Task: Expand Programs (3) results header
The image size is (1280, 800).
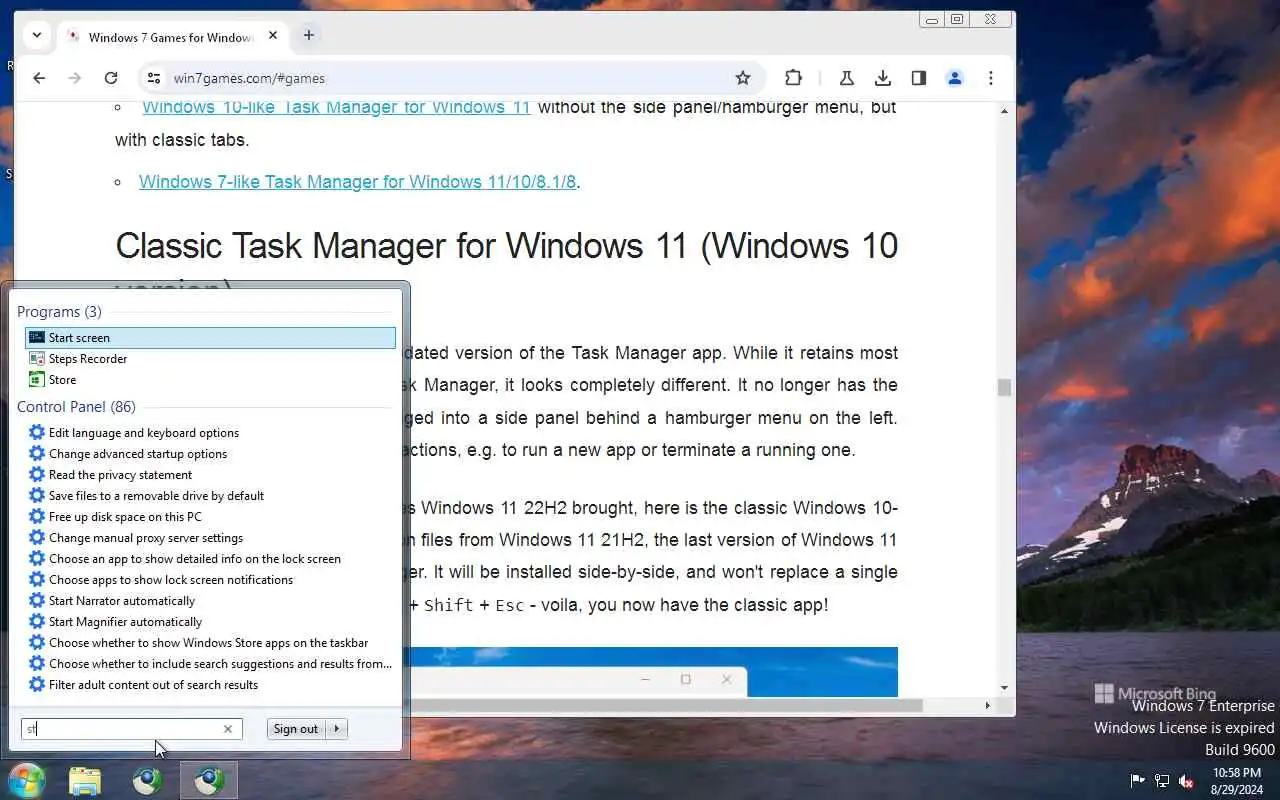Action: pyautogui.click(x=59, y=312)
